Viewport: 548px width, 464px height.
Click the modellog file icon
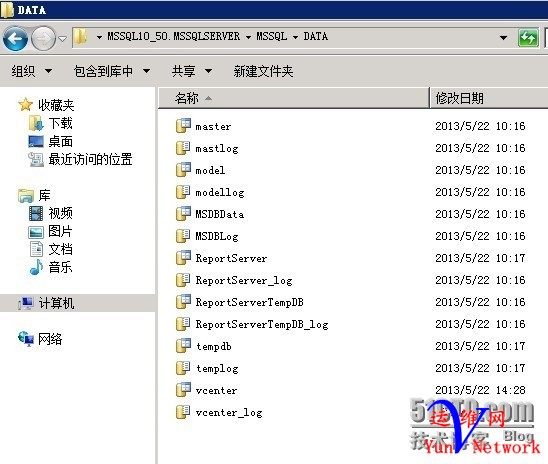pyautogui.click(x=183, y=192)
